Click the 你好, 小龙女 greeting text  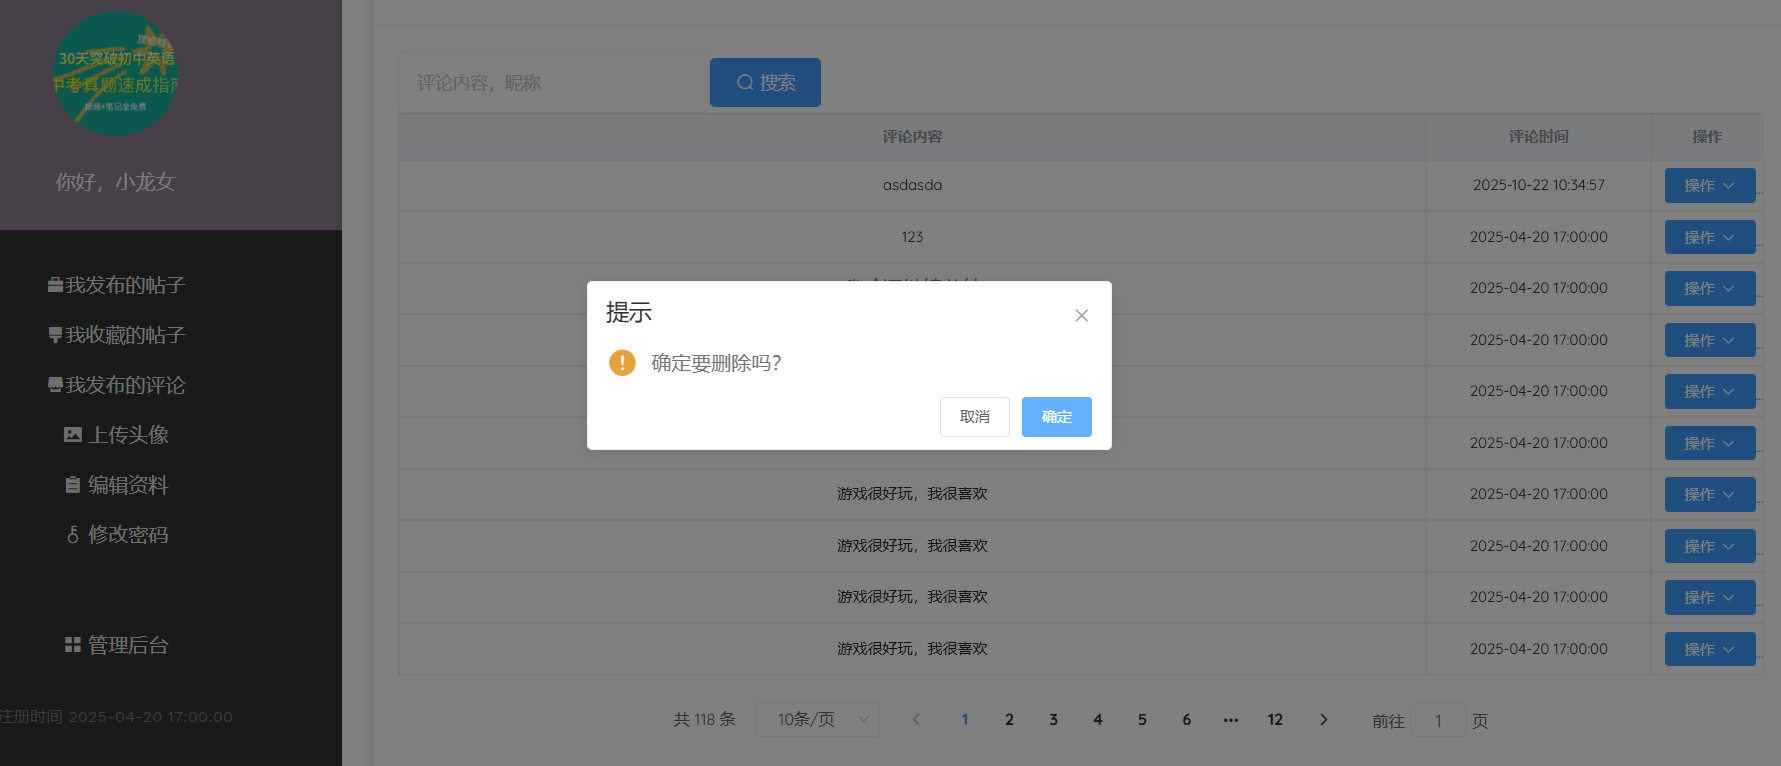(116, 182)
